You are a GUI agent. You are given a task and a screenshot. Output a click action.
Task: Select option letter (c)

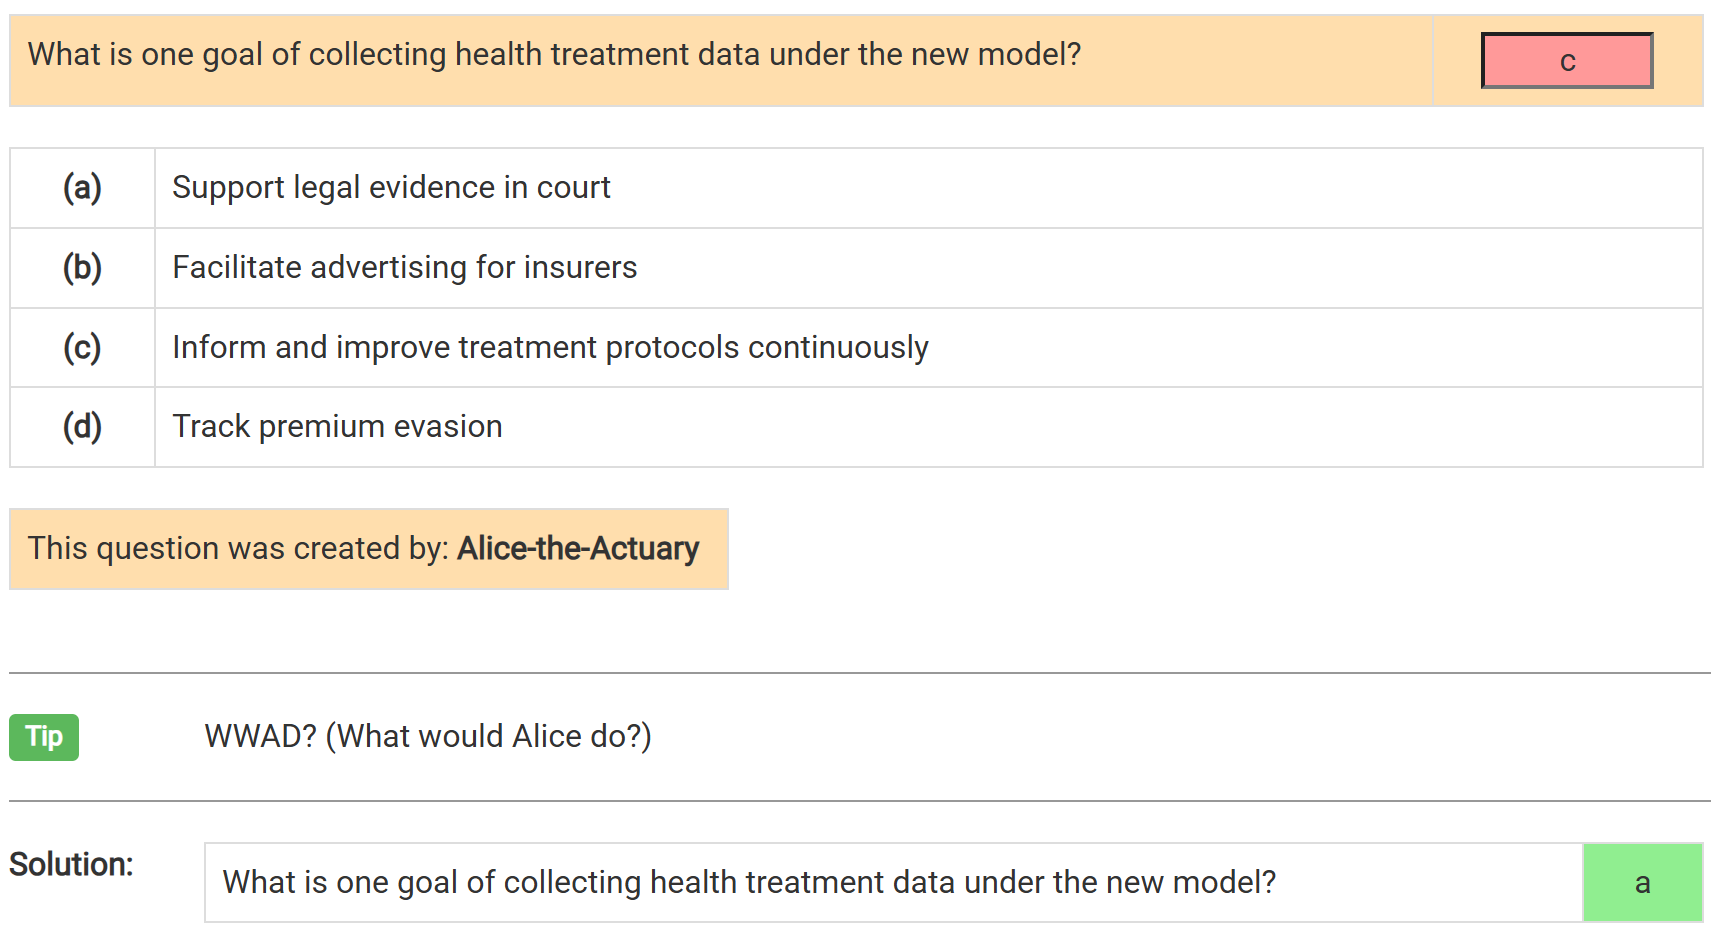(x=82, y=348)
